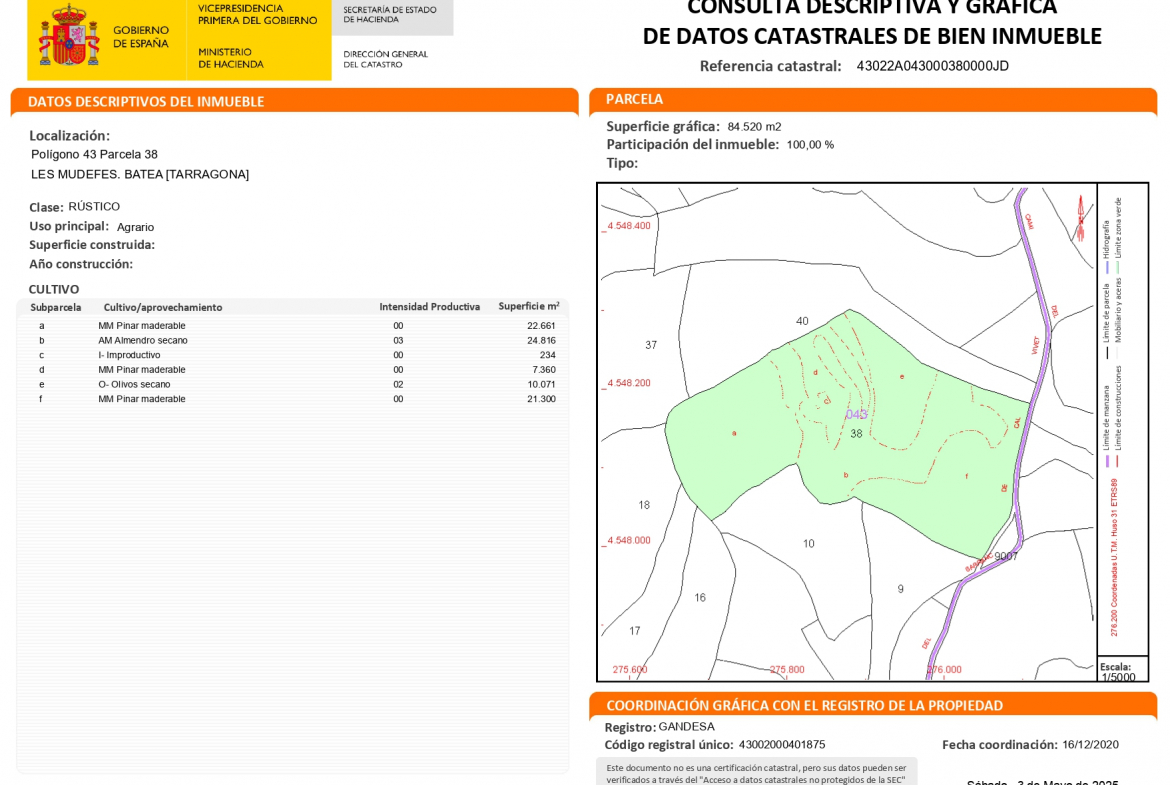This screenshot has height=785, width=1170.
Task: Click road parcel label 9007 on the map
Action: [1006, 557]
